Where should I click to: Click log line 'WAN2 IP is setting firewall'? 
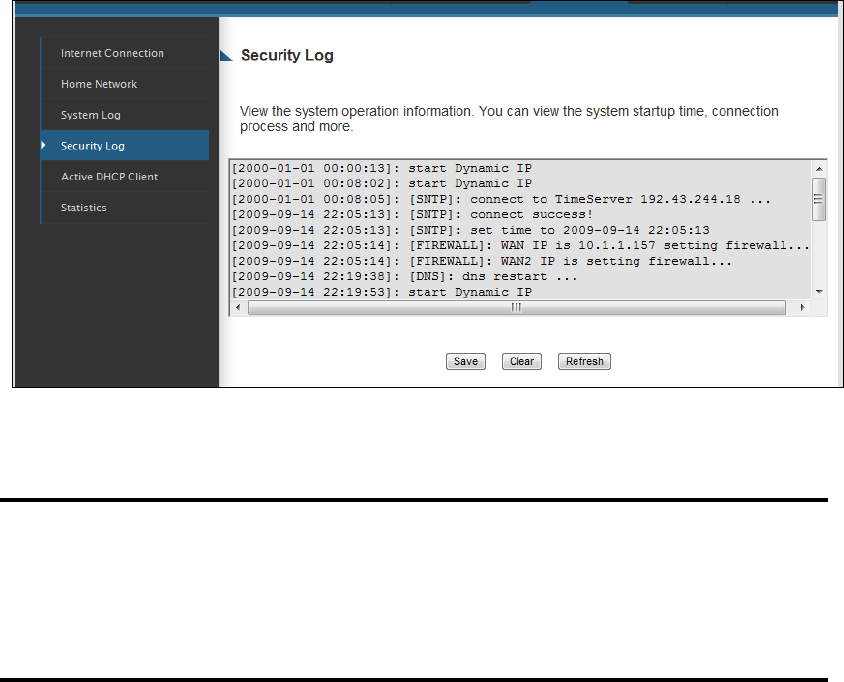(481, 261)
